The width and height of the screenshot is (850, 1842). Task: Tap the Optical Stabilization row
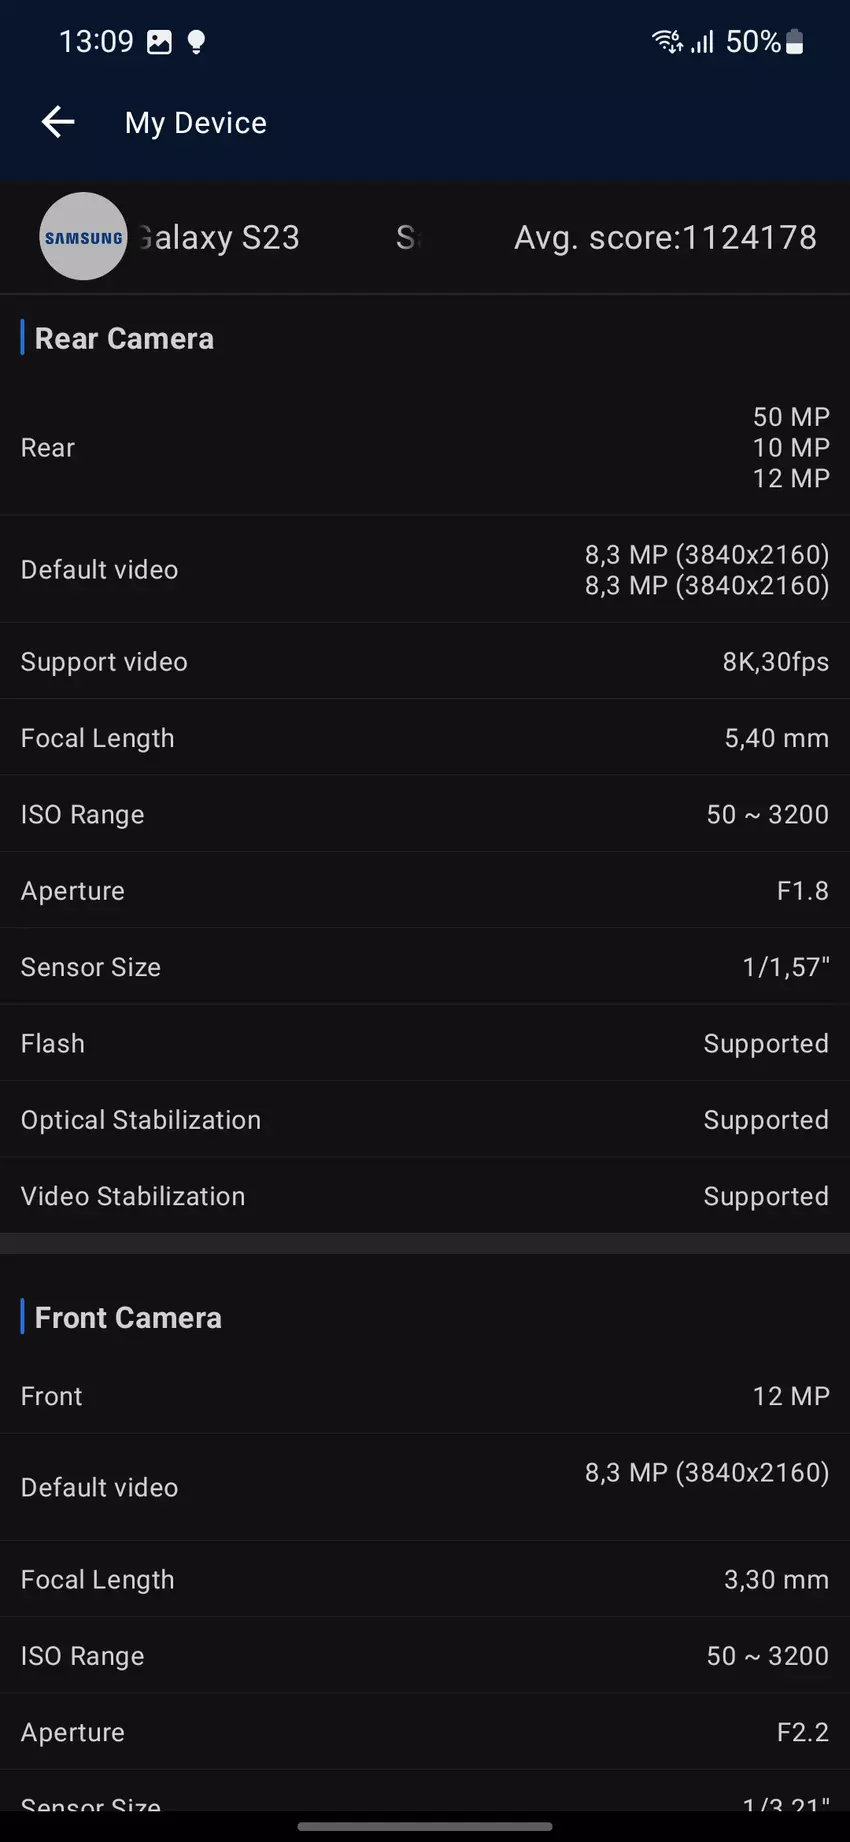[x=425, y=1120]
